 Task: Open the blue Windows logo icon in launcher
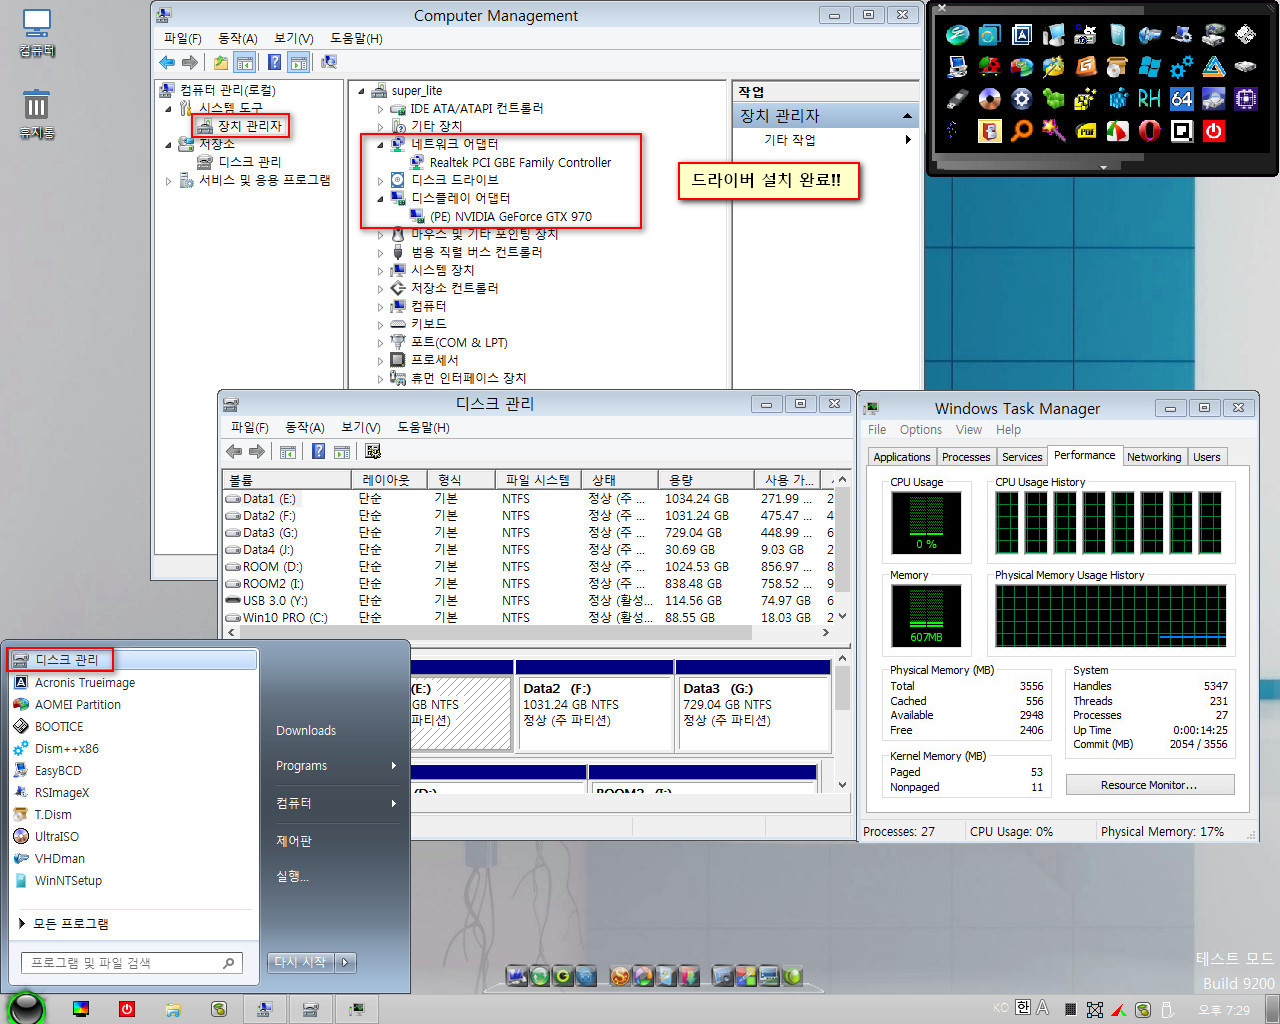[x=1149, y=67]
